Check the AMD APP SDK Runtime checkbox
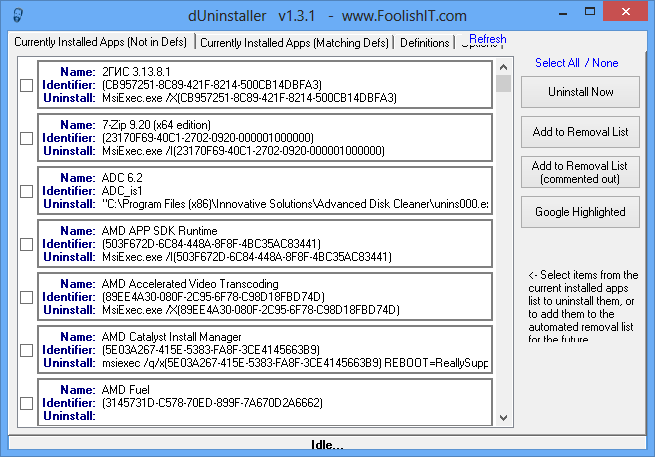 click(27, 244)
